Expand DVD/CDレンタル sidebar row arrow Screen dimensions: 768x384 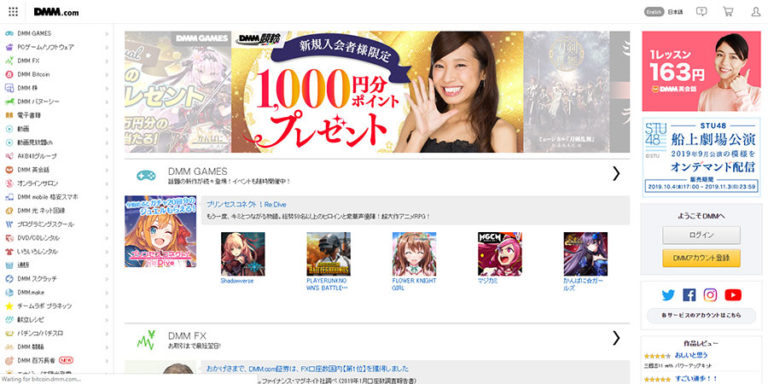pos(106,238)
